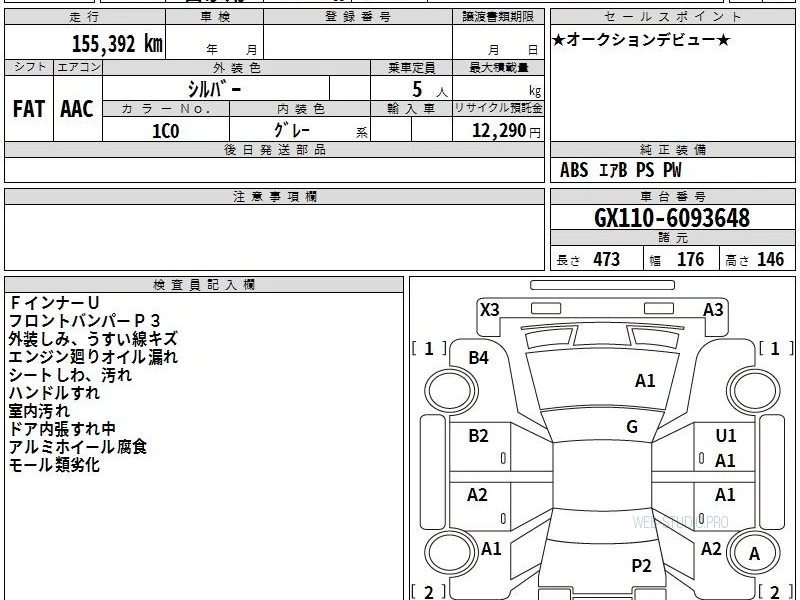Select the 後日発送部品 header
Viewport: 800px width, 600px height.
274,150
